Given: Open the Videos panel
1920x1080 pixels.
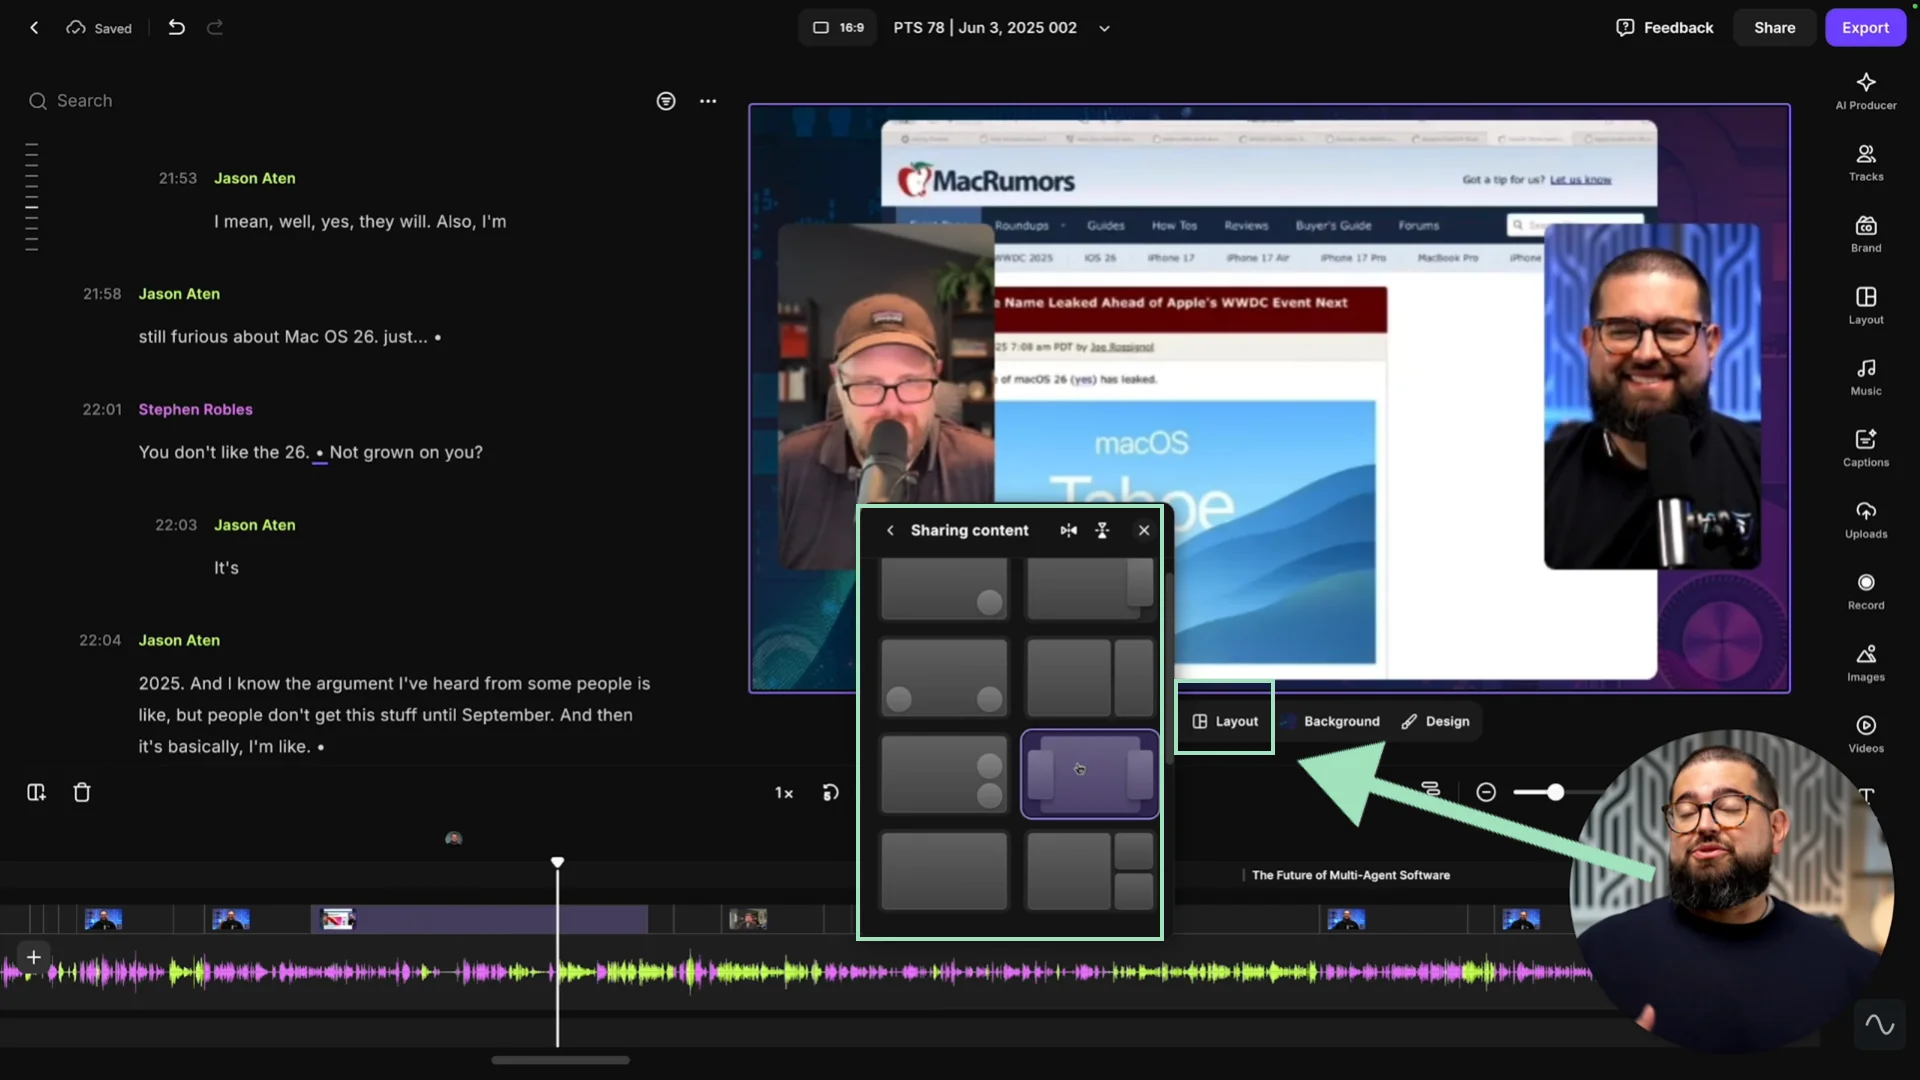Looking at the screenshot, I should pos(1866,735).
